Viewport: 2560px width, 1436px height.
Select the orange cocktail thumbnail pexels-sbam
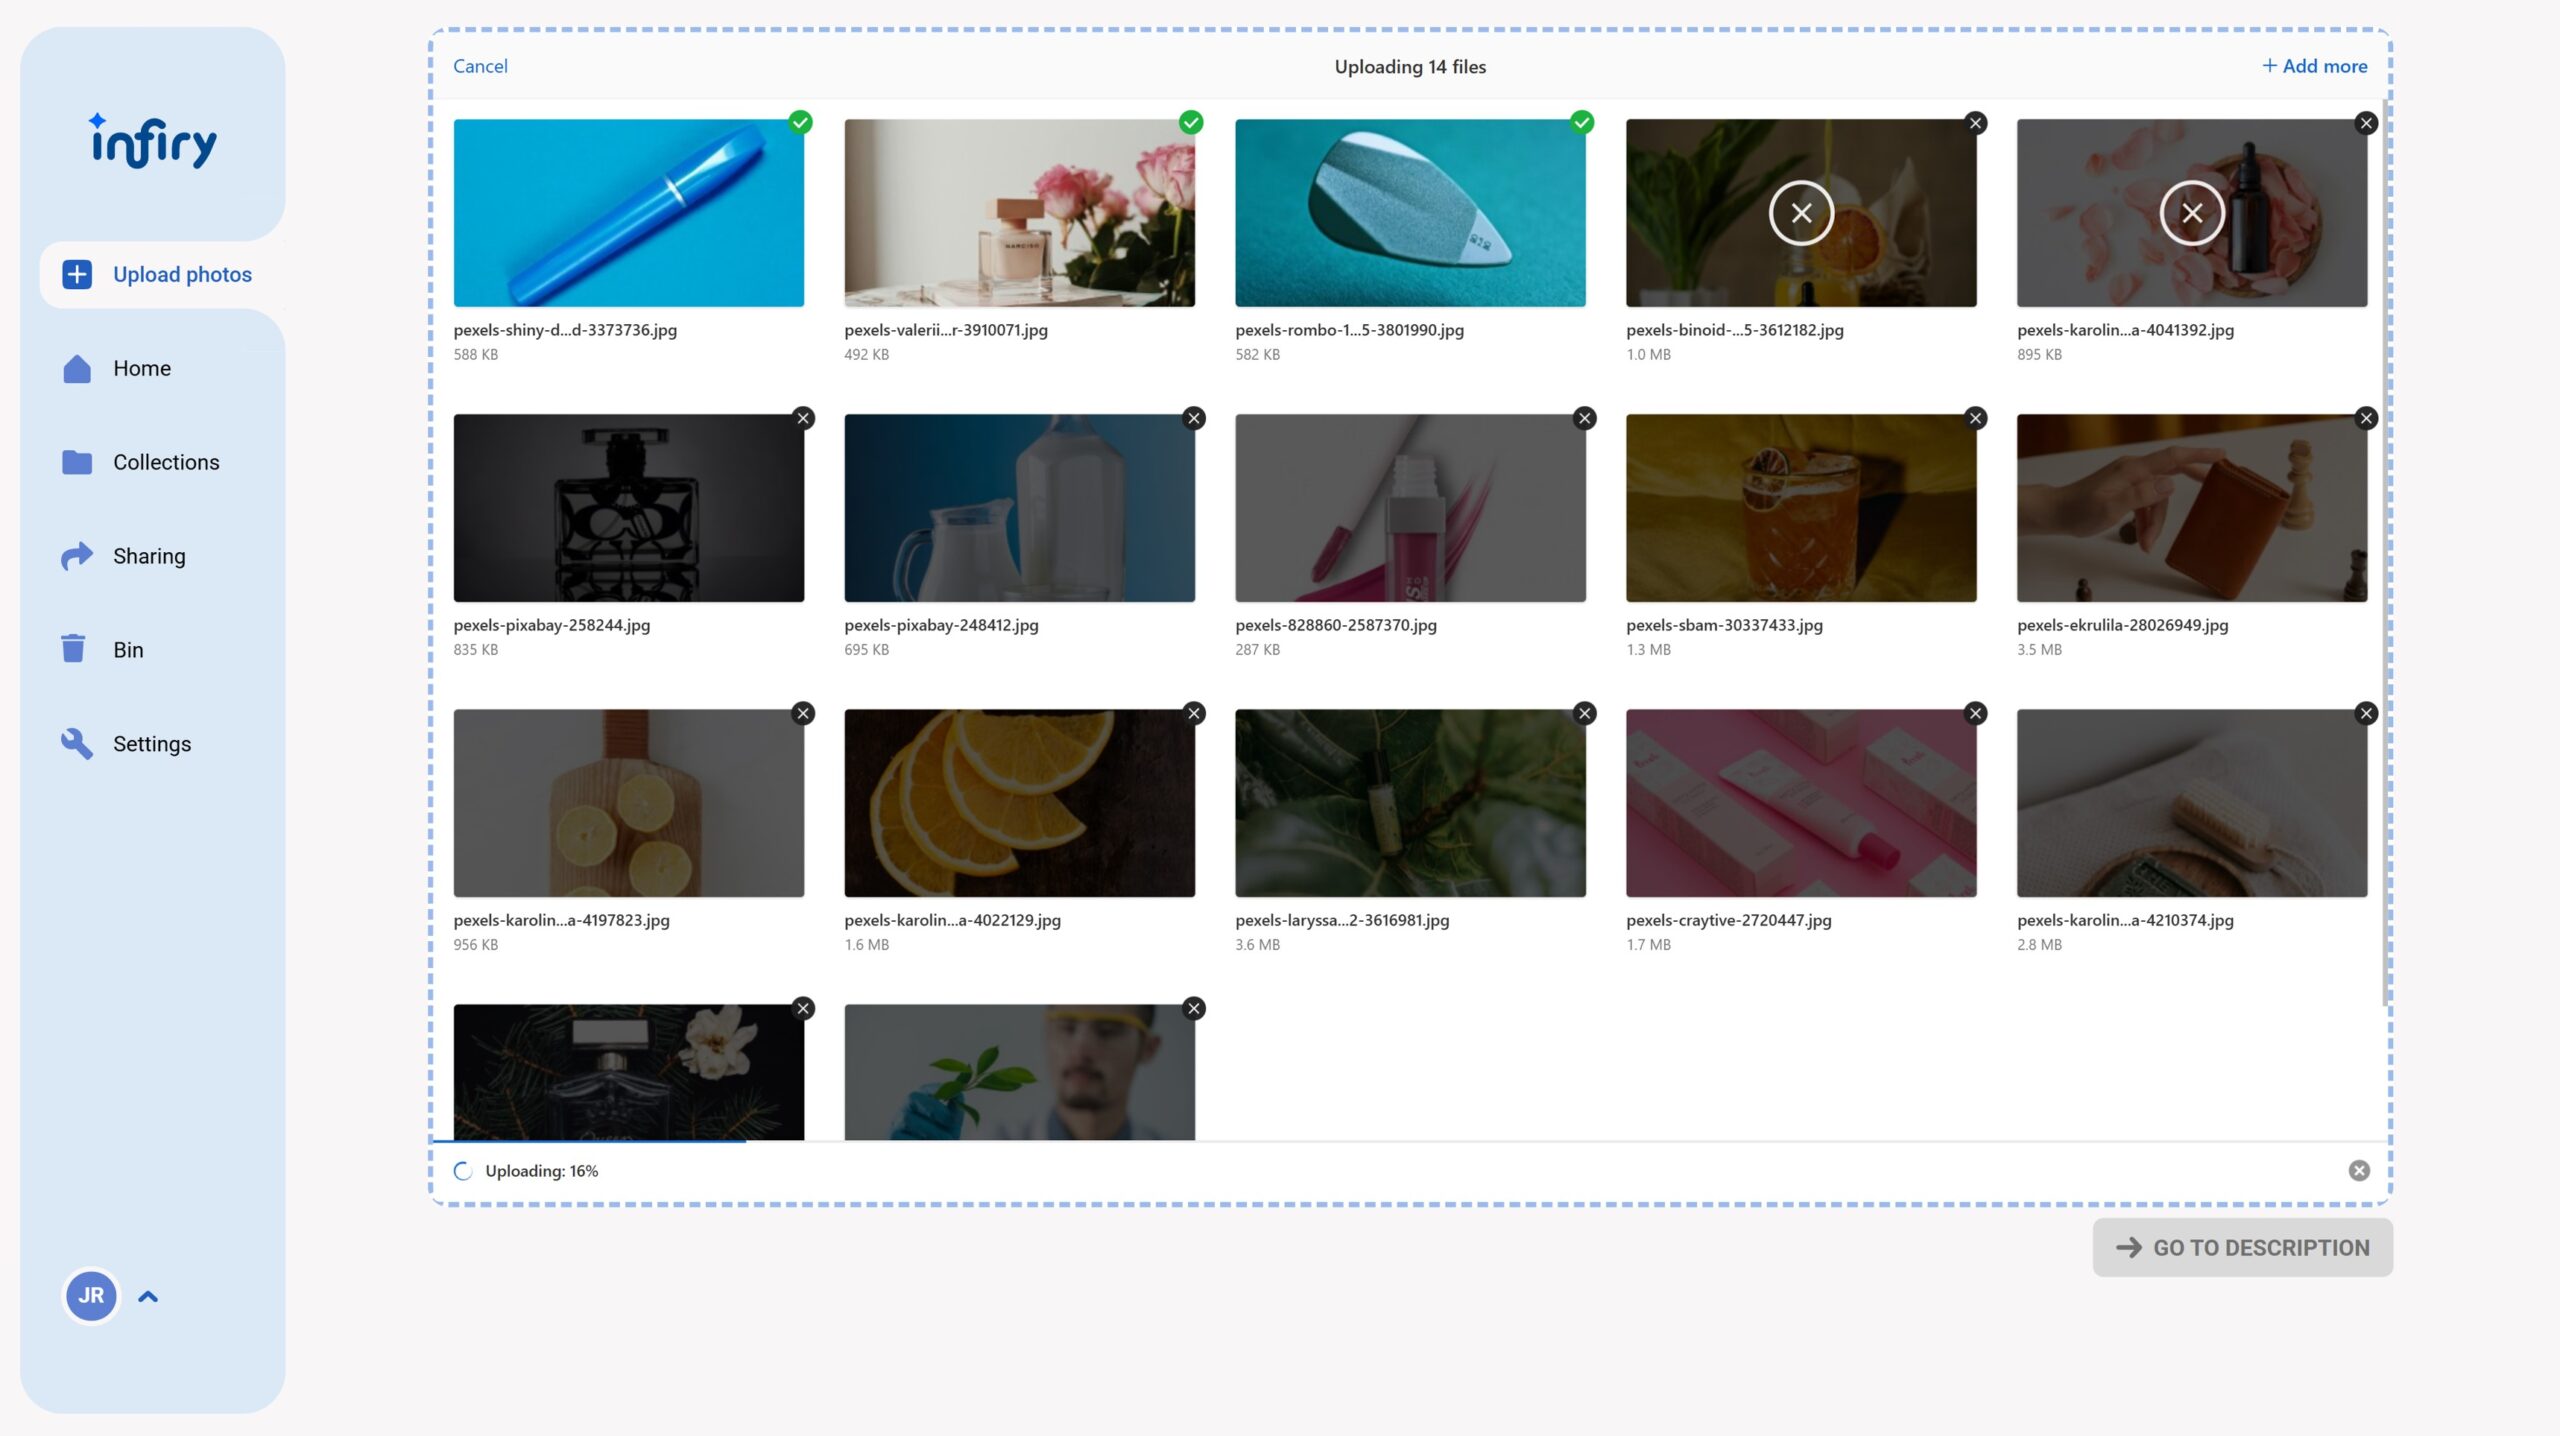pos(1801,508)
